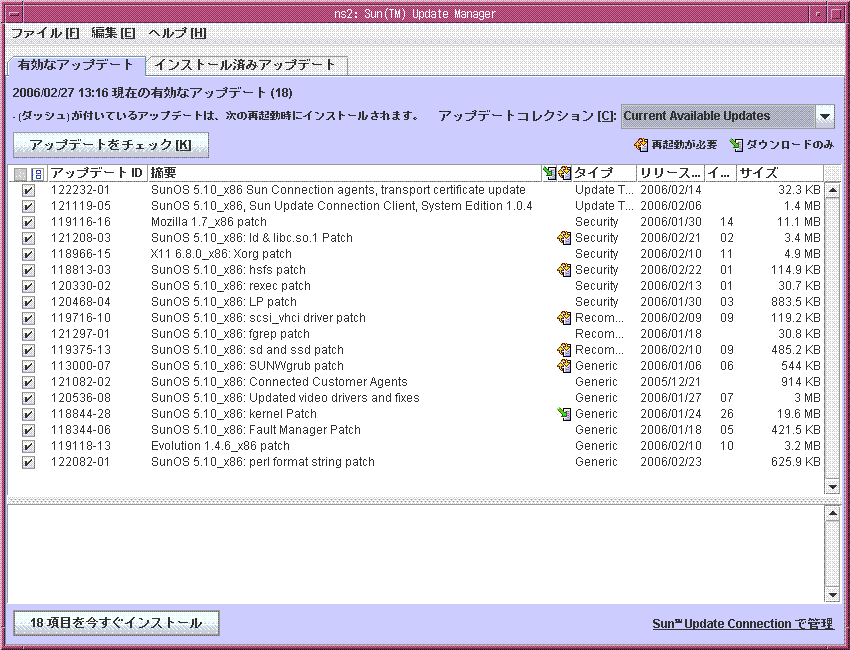Switch to インストール済みアップデート tab
Screen dimensions: 850x650
(246, 65)
